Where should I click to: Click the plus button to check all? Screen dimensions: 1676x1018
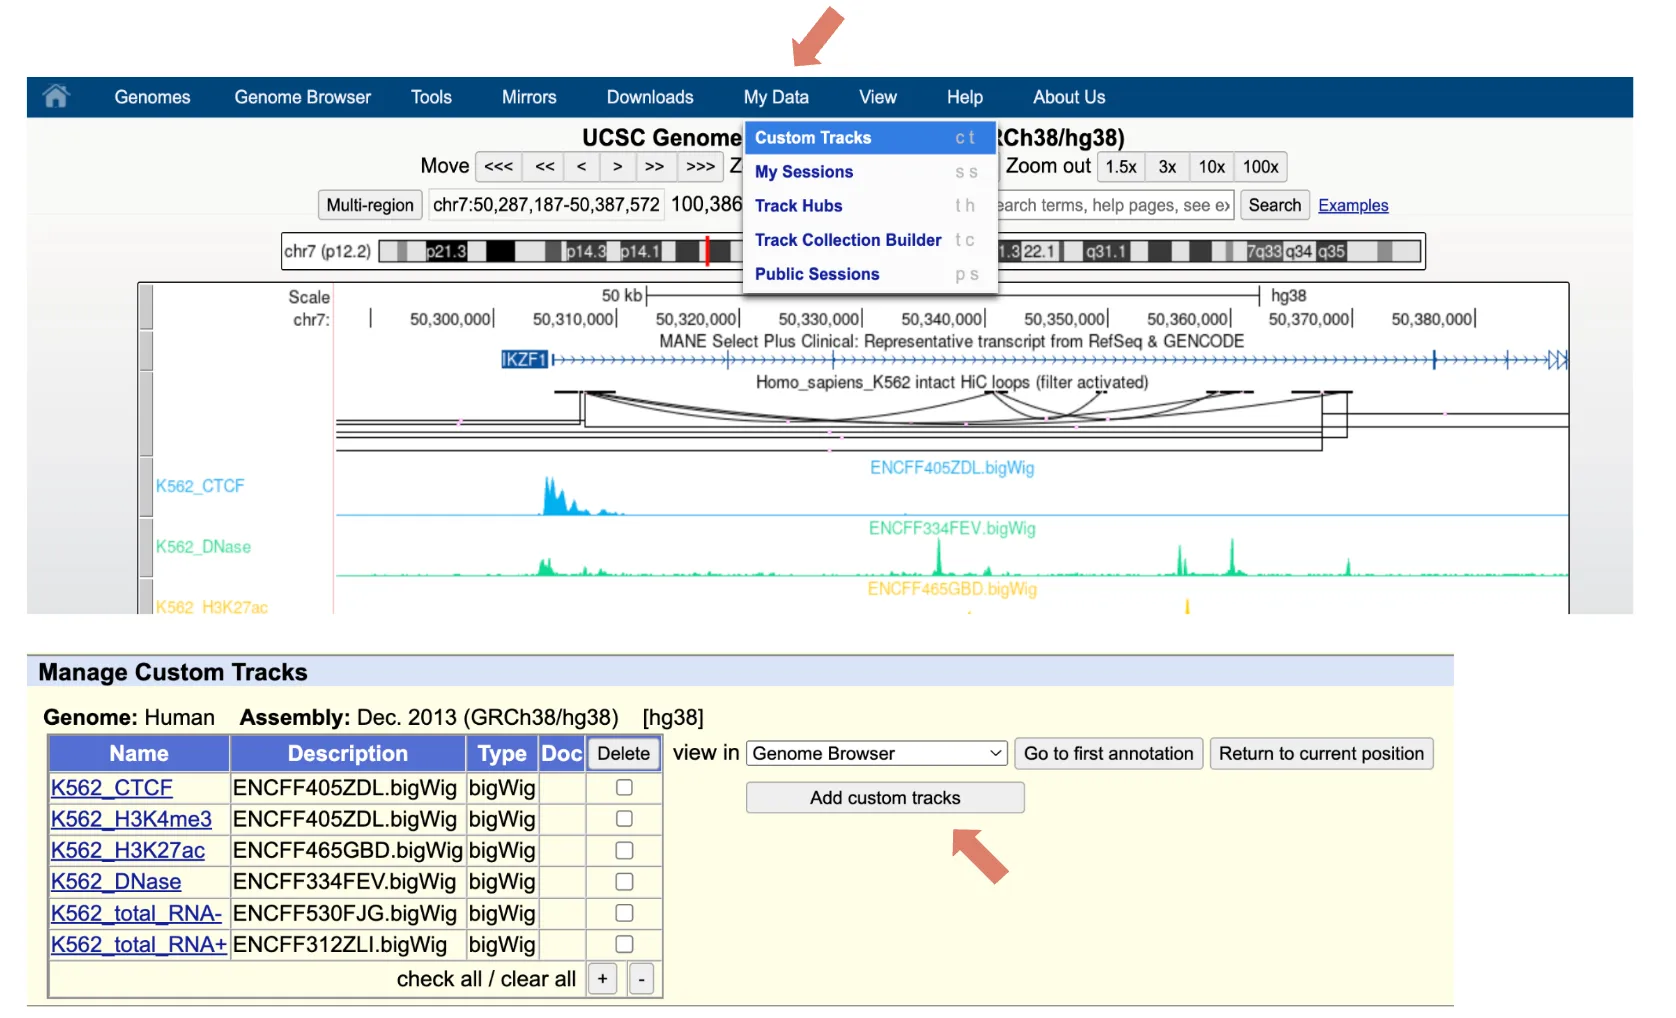coord(602,979)
